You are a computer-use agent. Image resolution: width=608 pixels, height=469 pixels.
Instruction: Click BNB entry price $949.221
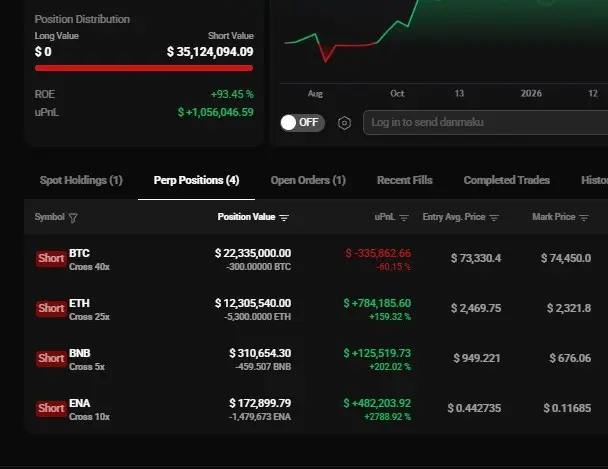[477, 358]
